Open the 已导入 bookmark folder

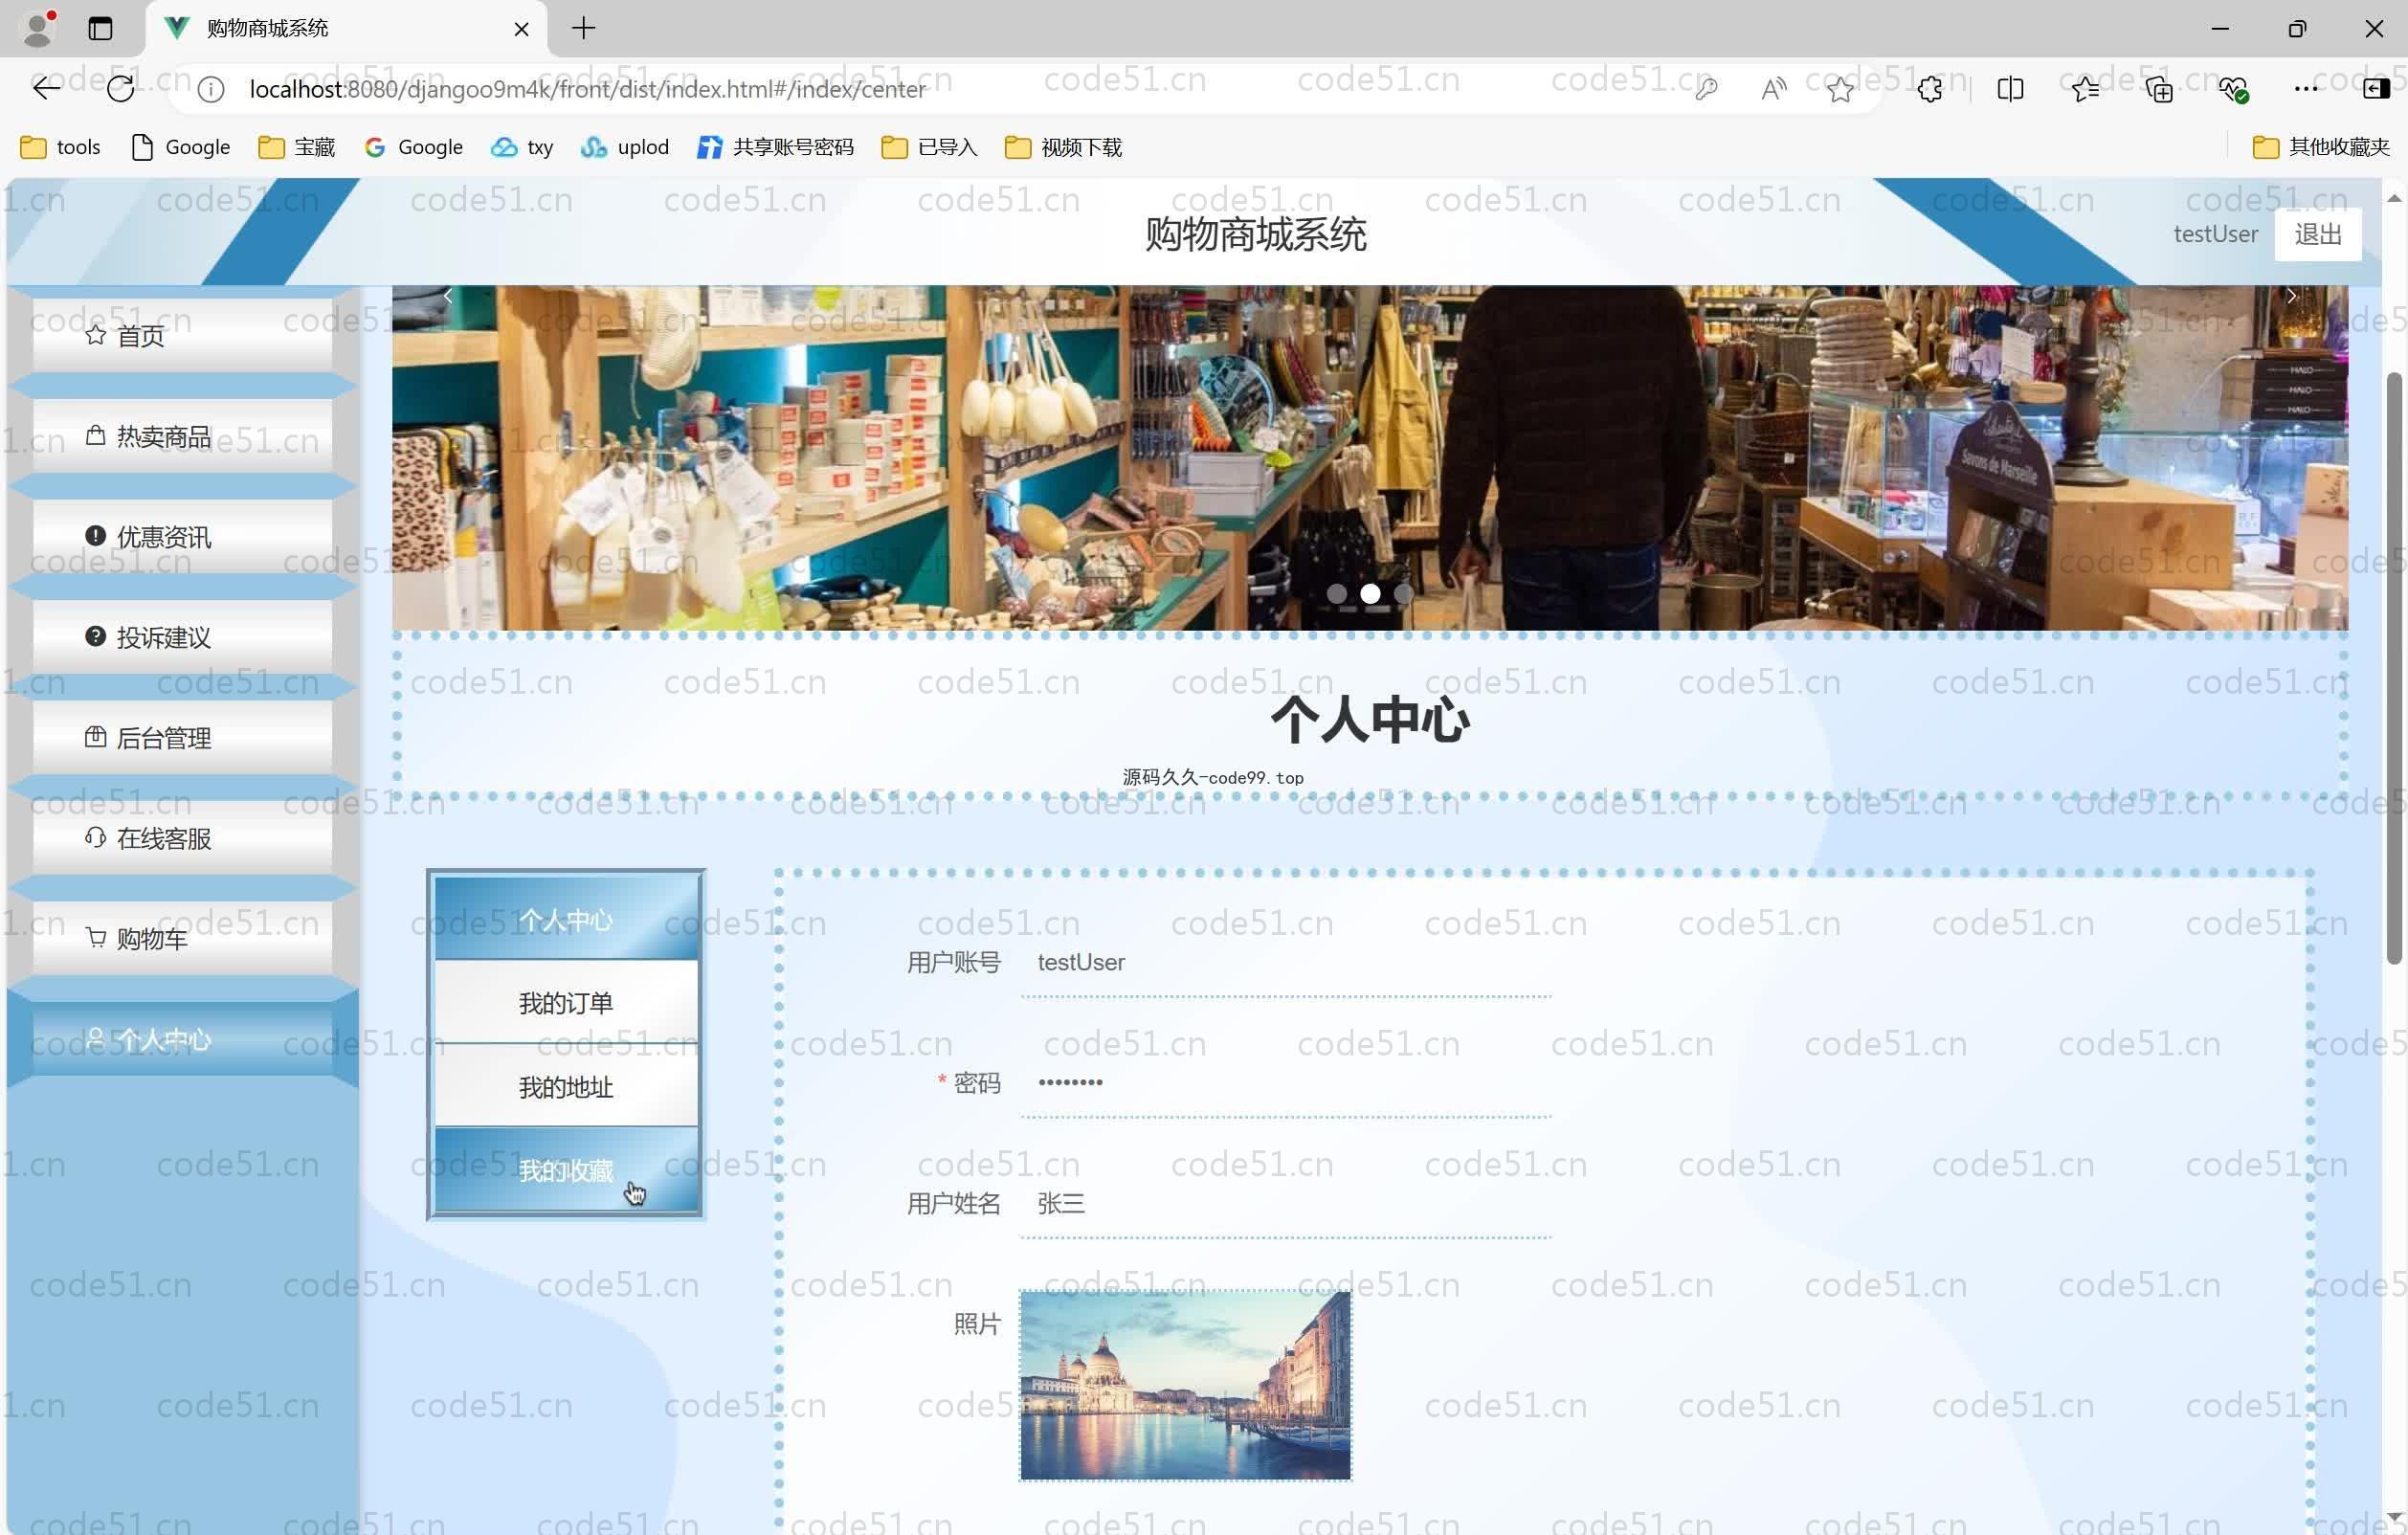(x=929, y=147)
